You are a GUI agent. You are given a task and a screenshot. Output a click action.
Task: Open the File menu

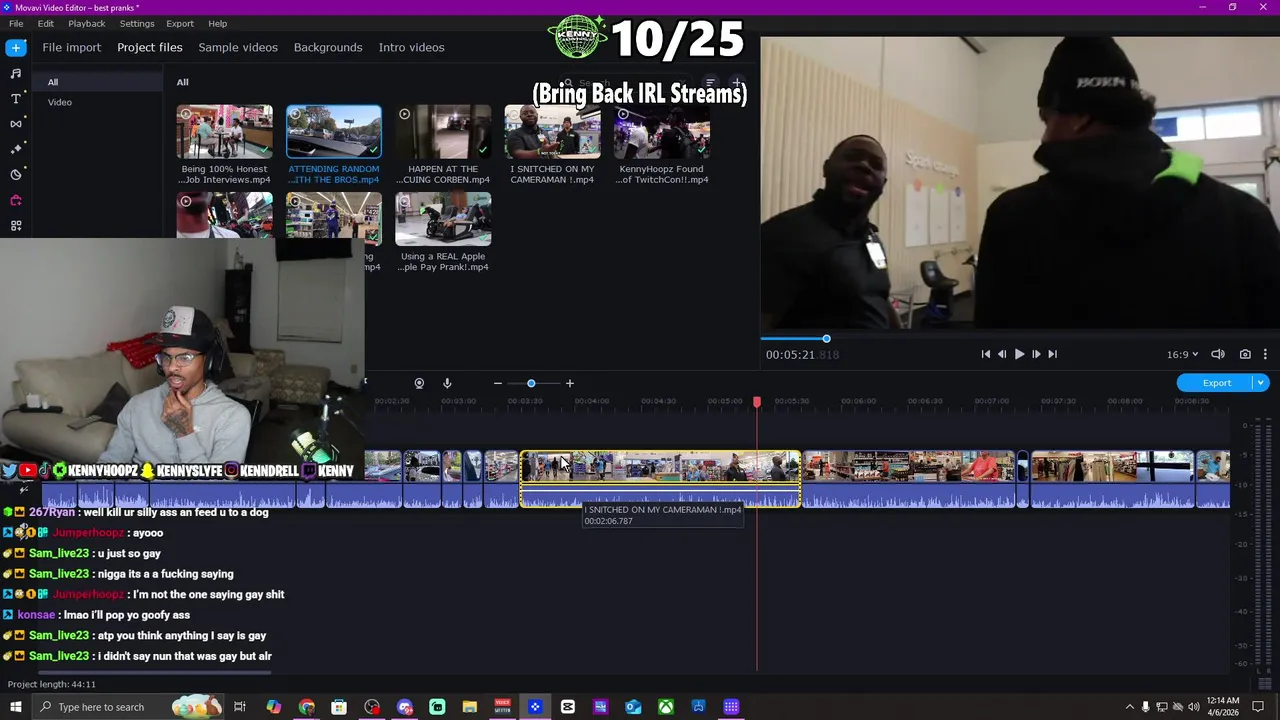point(16,23)
